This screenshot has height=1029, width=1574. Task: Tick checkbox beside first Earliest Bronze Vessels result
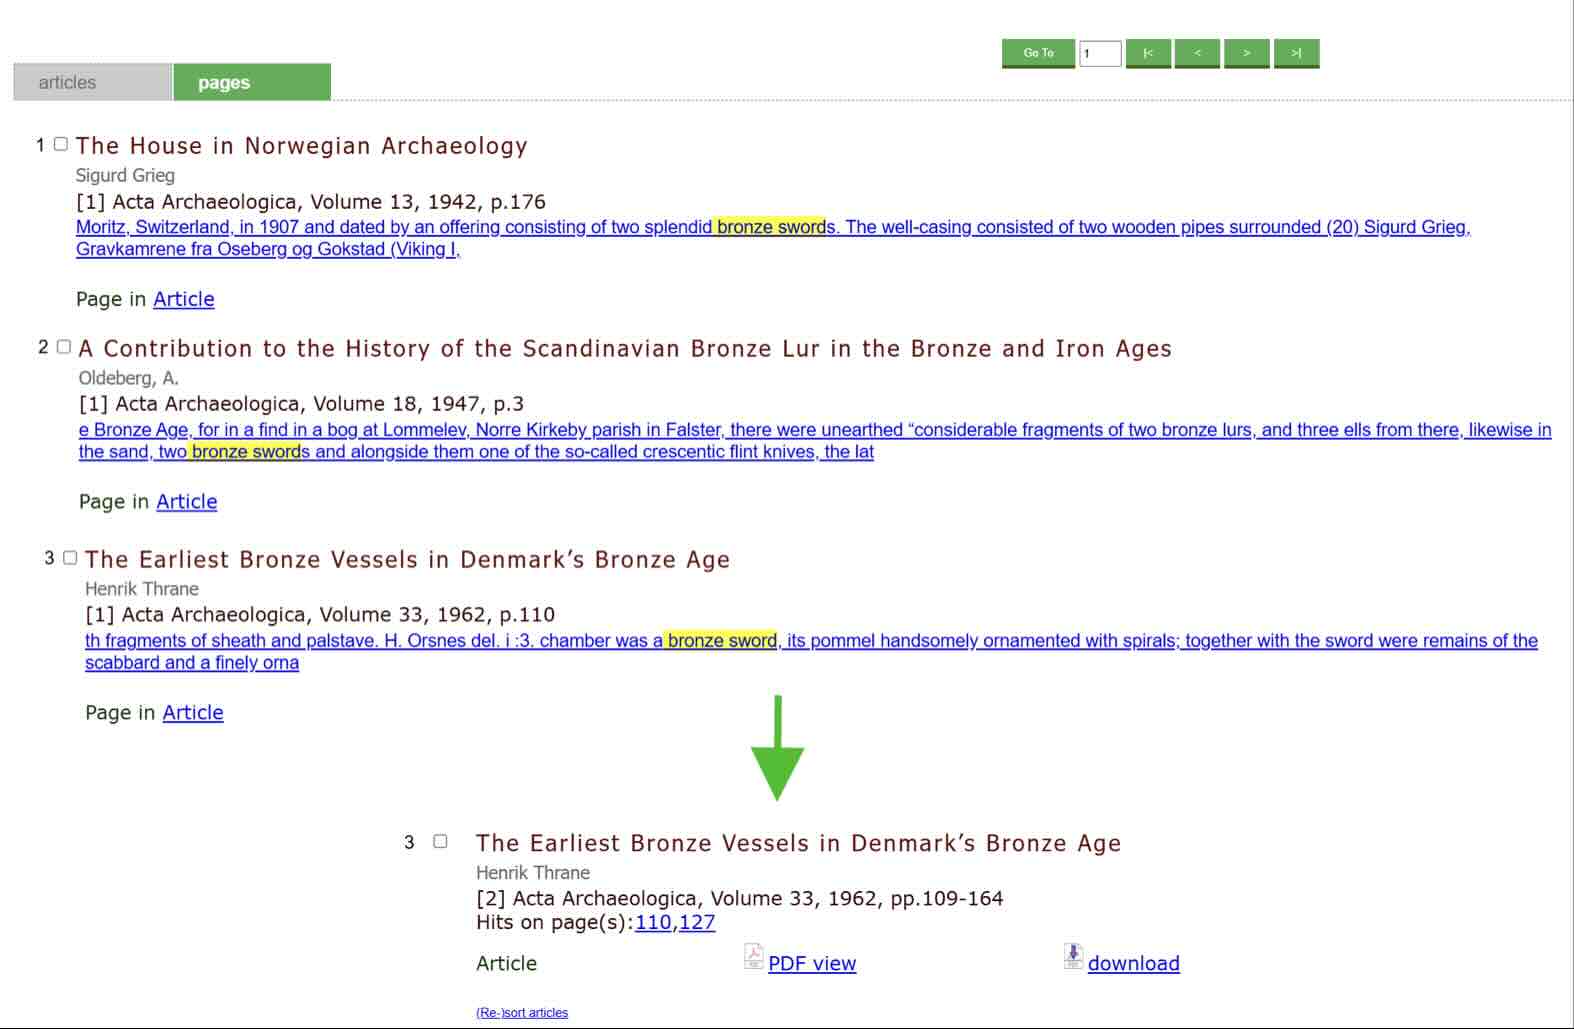point(70,558)
